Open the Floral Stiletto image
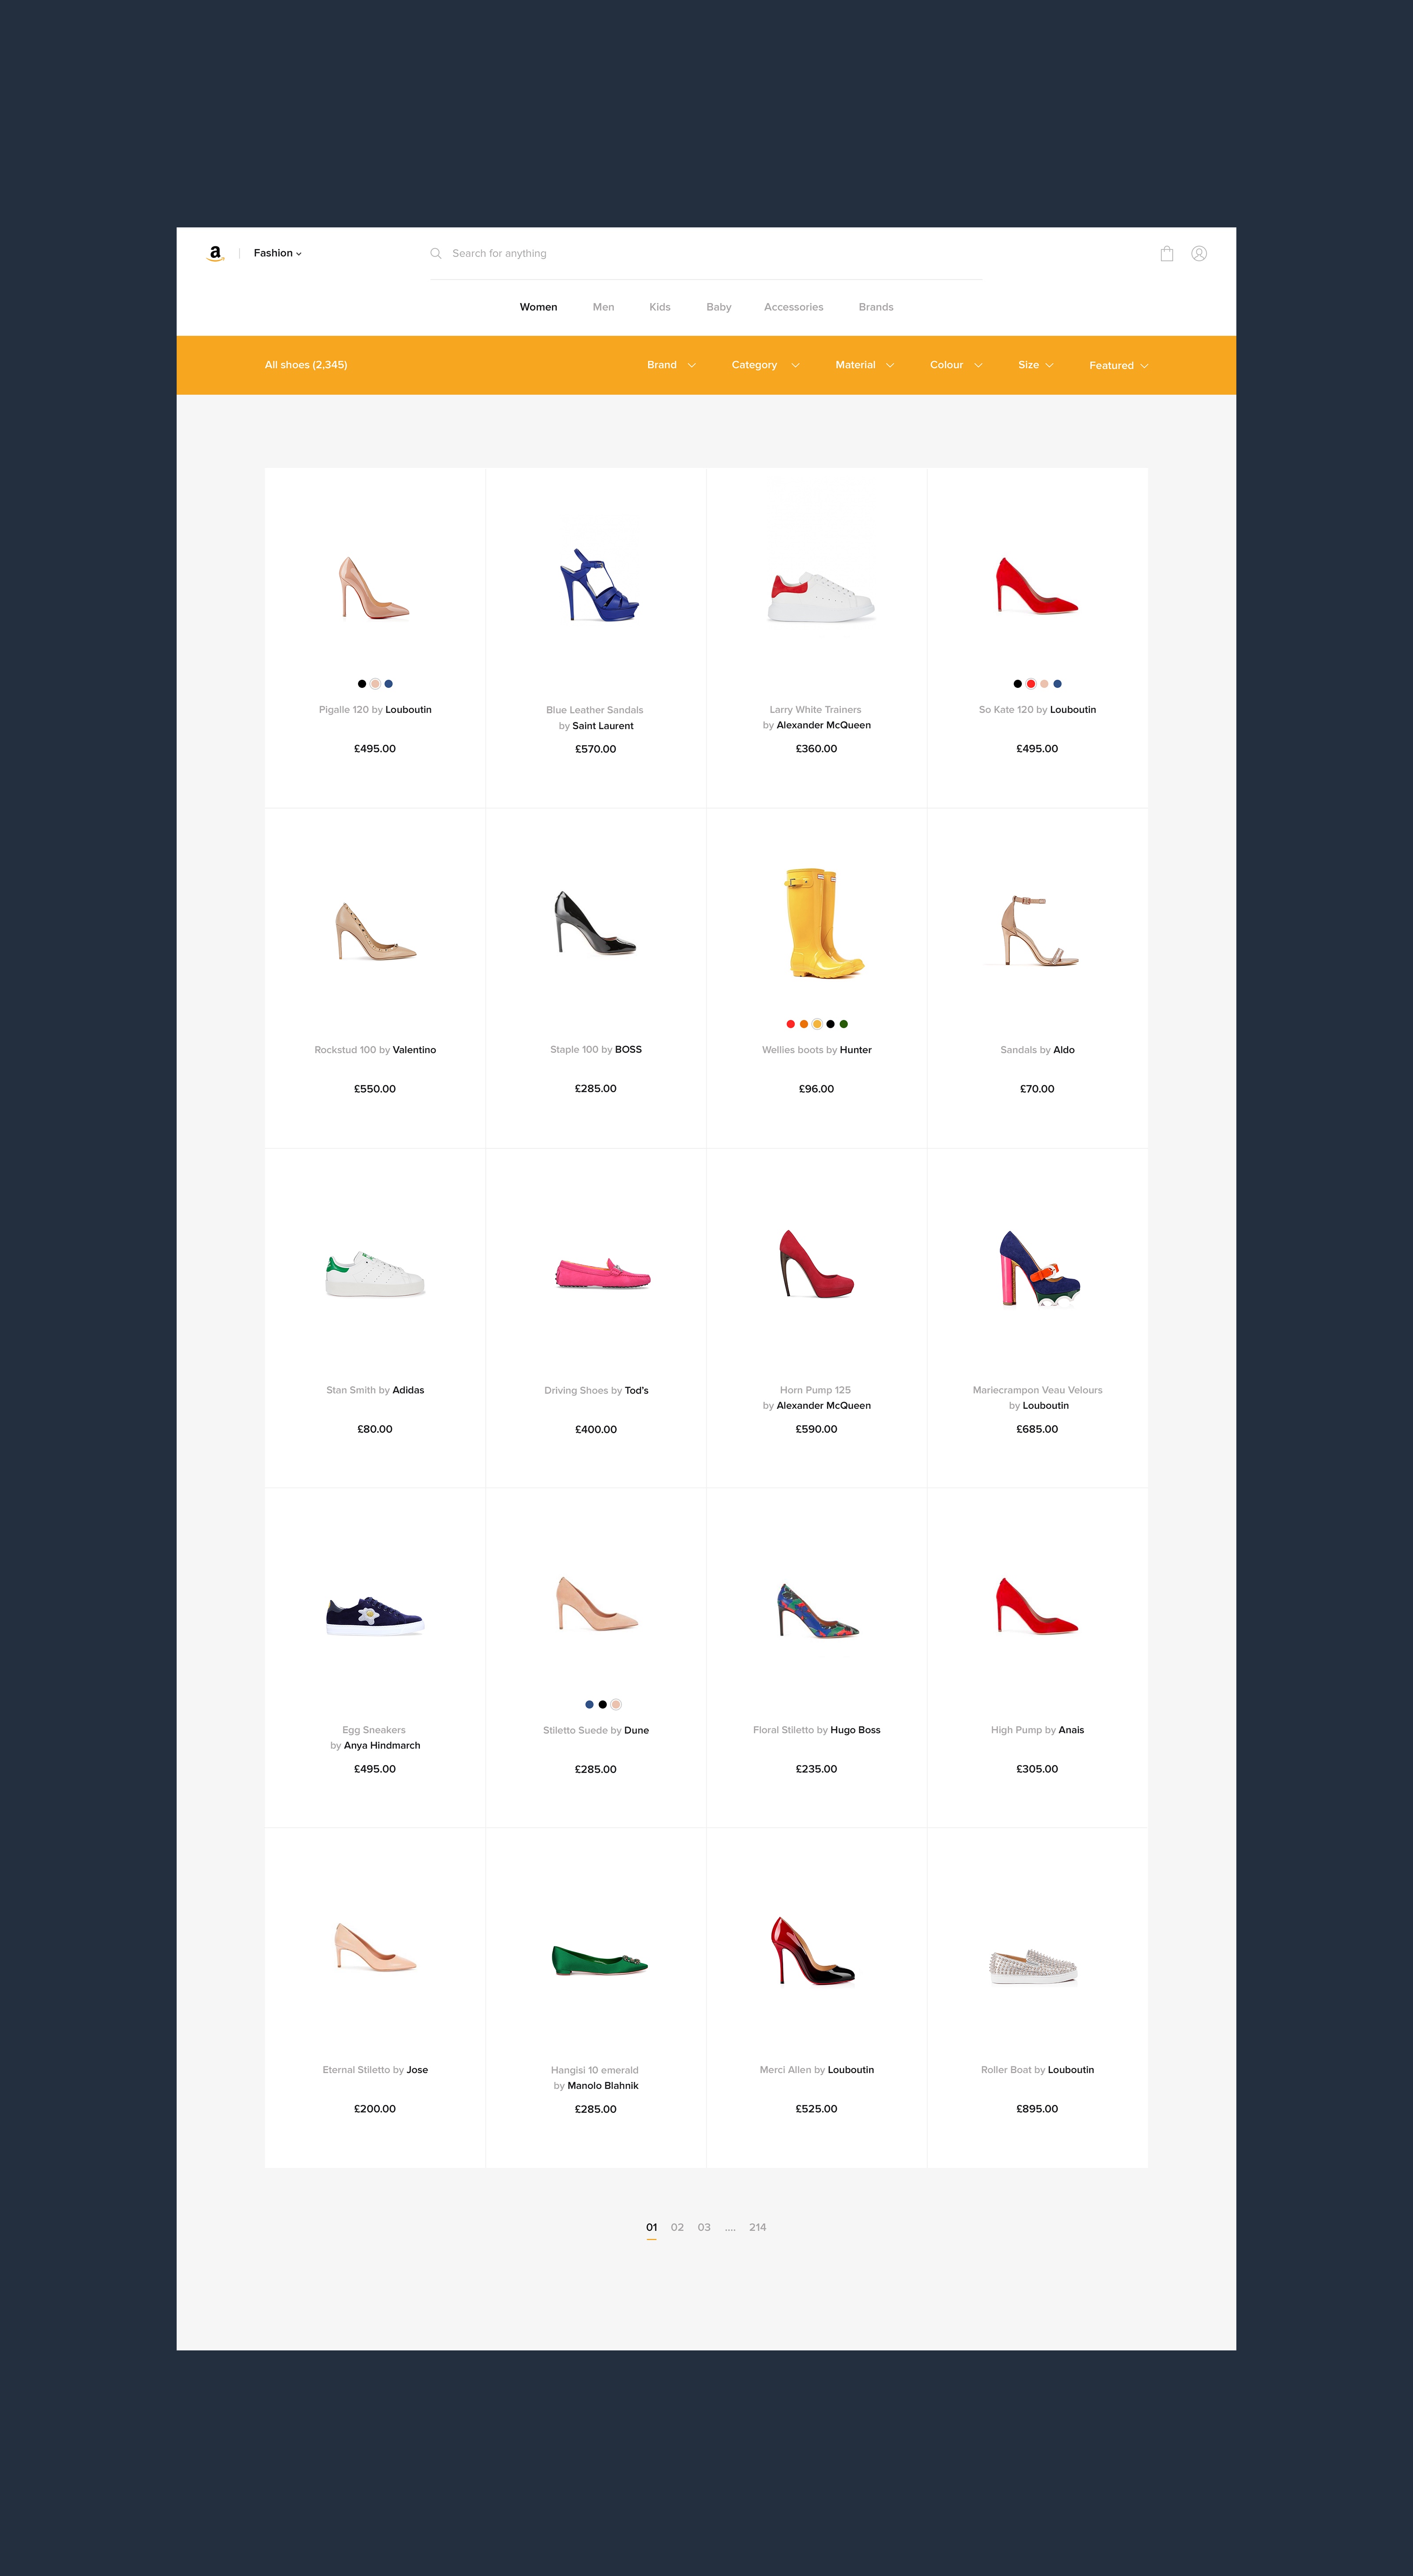The height and width of the screenshot is (2576, 1413). point(818,1610)
